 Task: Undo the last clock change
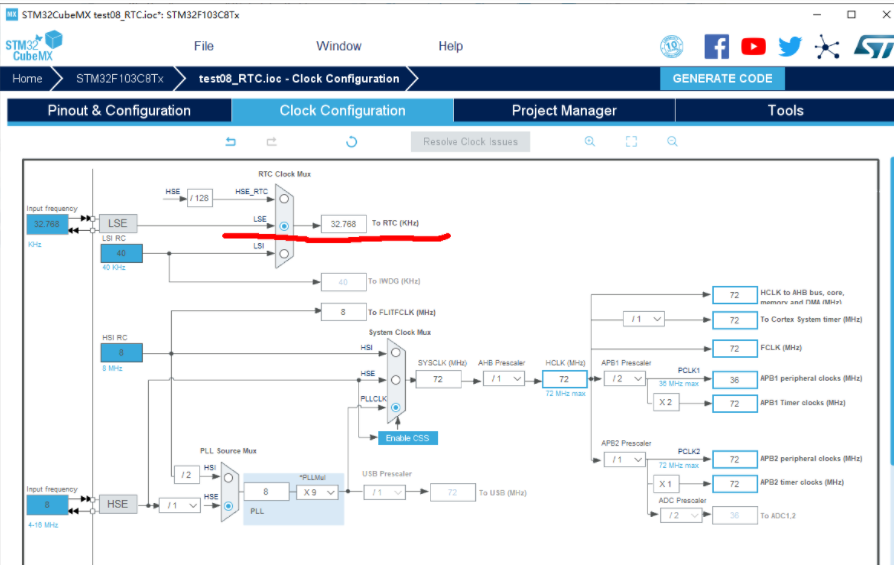pyautogui.click(x=230, y=141)
